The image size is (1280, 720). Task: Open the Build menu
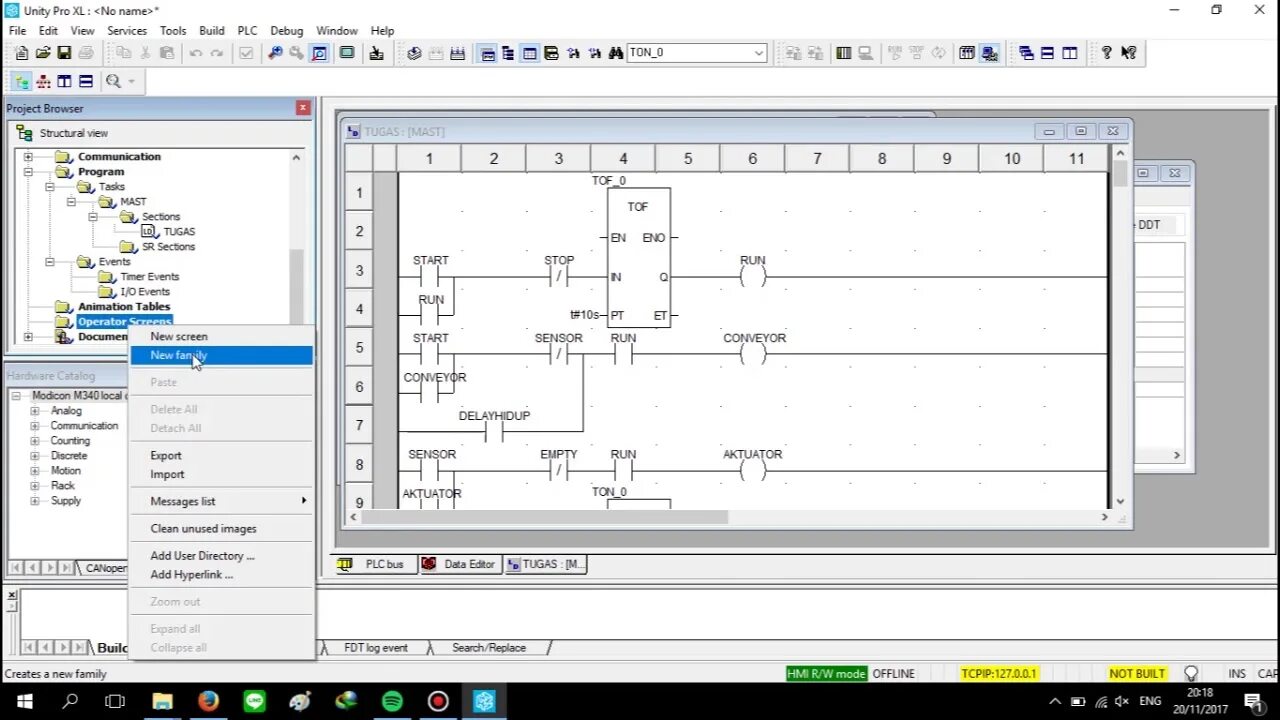click(211, 31)
